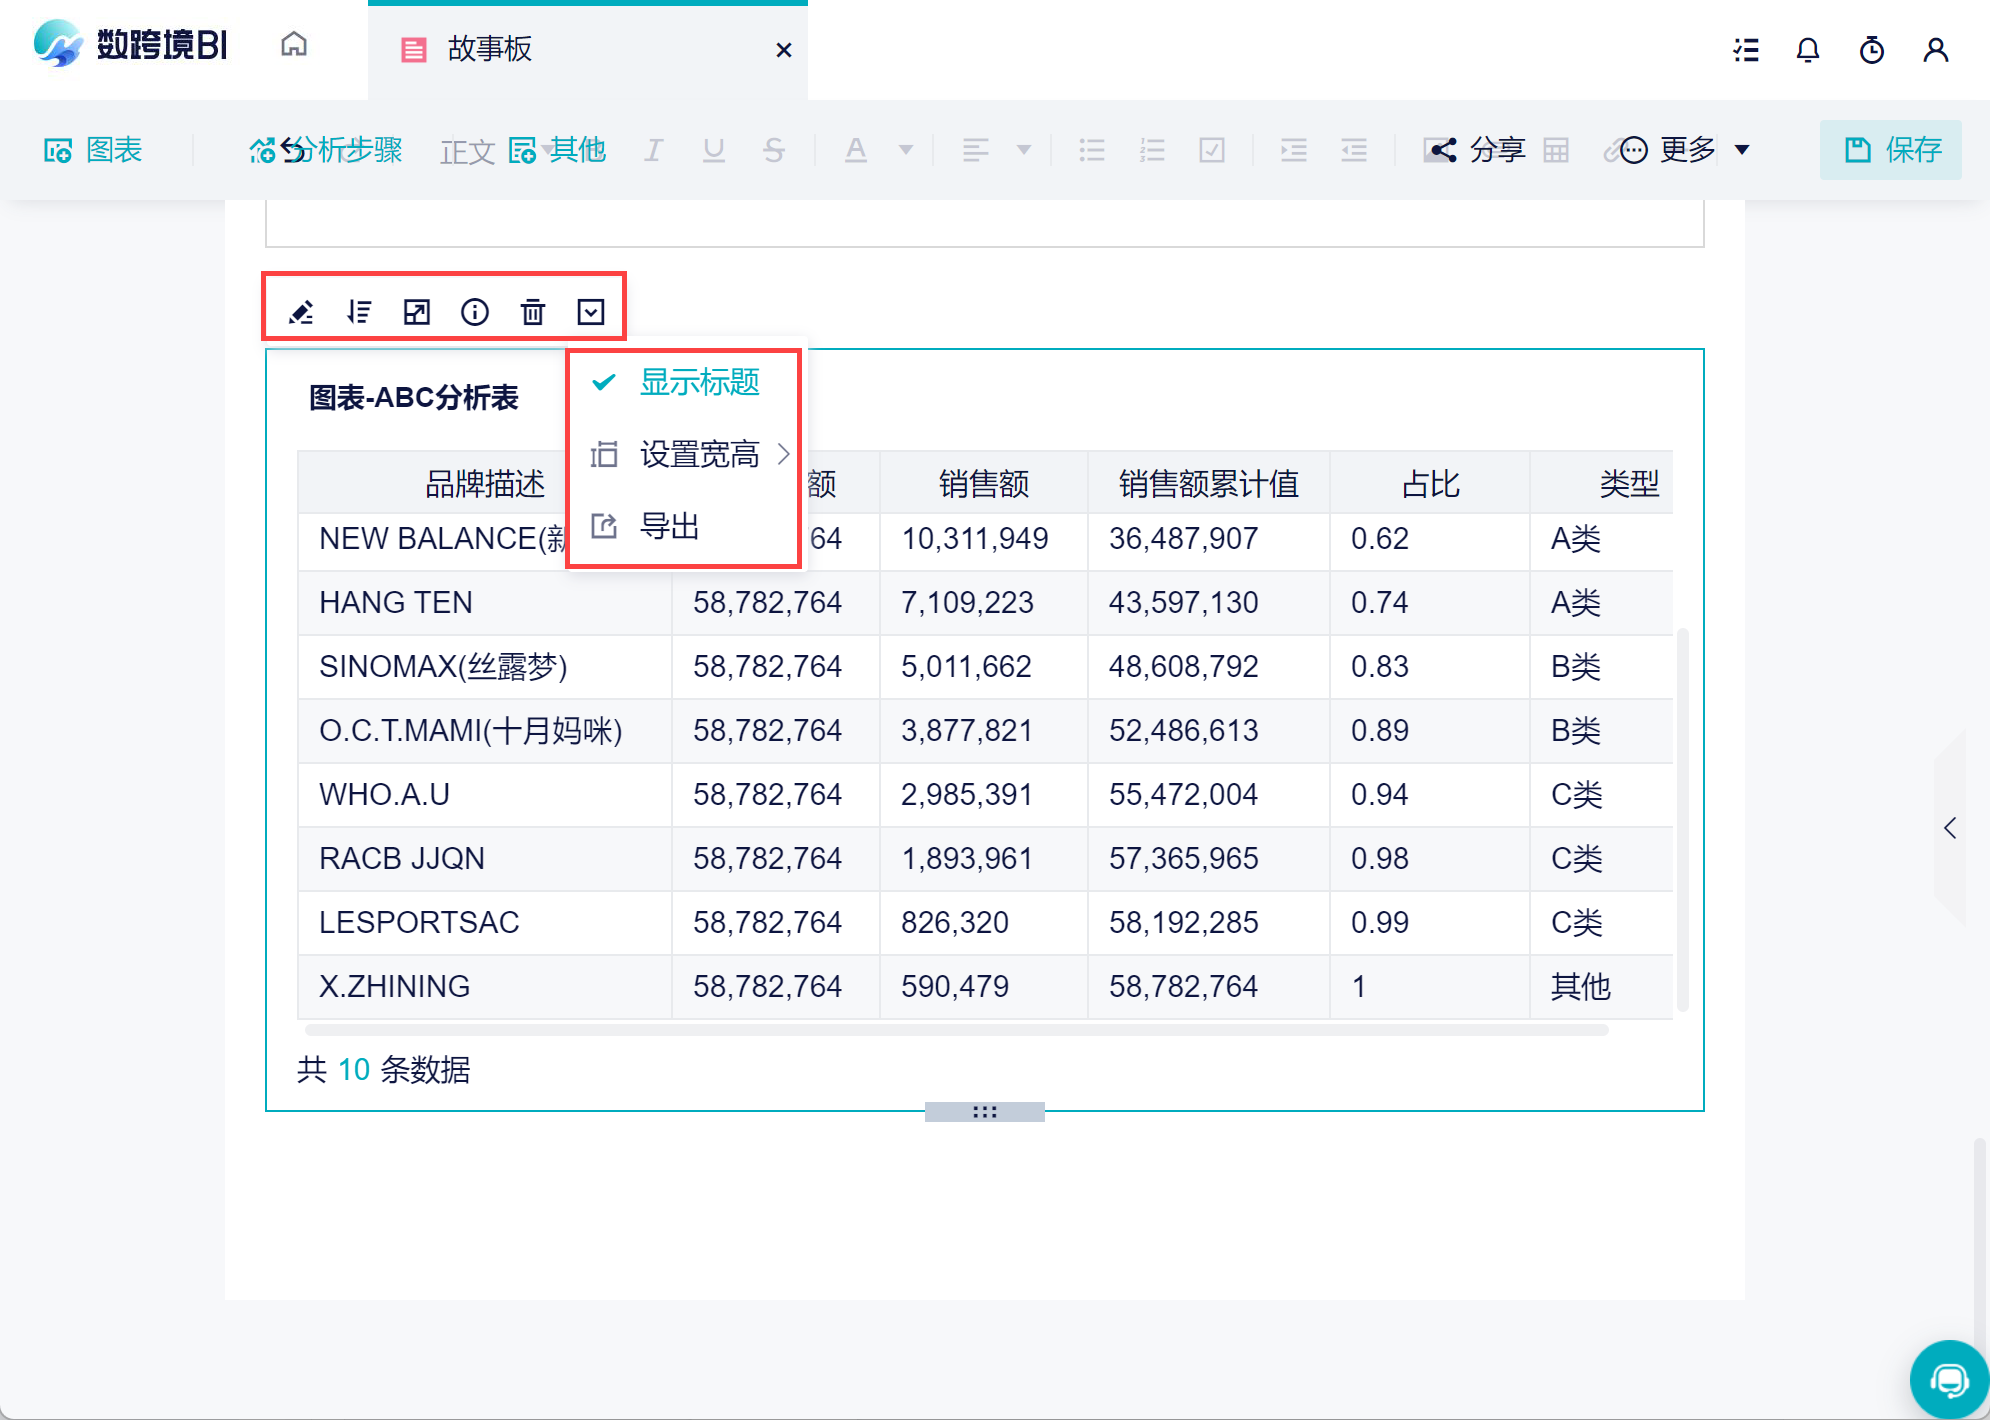Select the WHO.A.U brand cell
The height and width of the screenshot is (1420, 1990).
click(x=485, y=795)
